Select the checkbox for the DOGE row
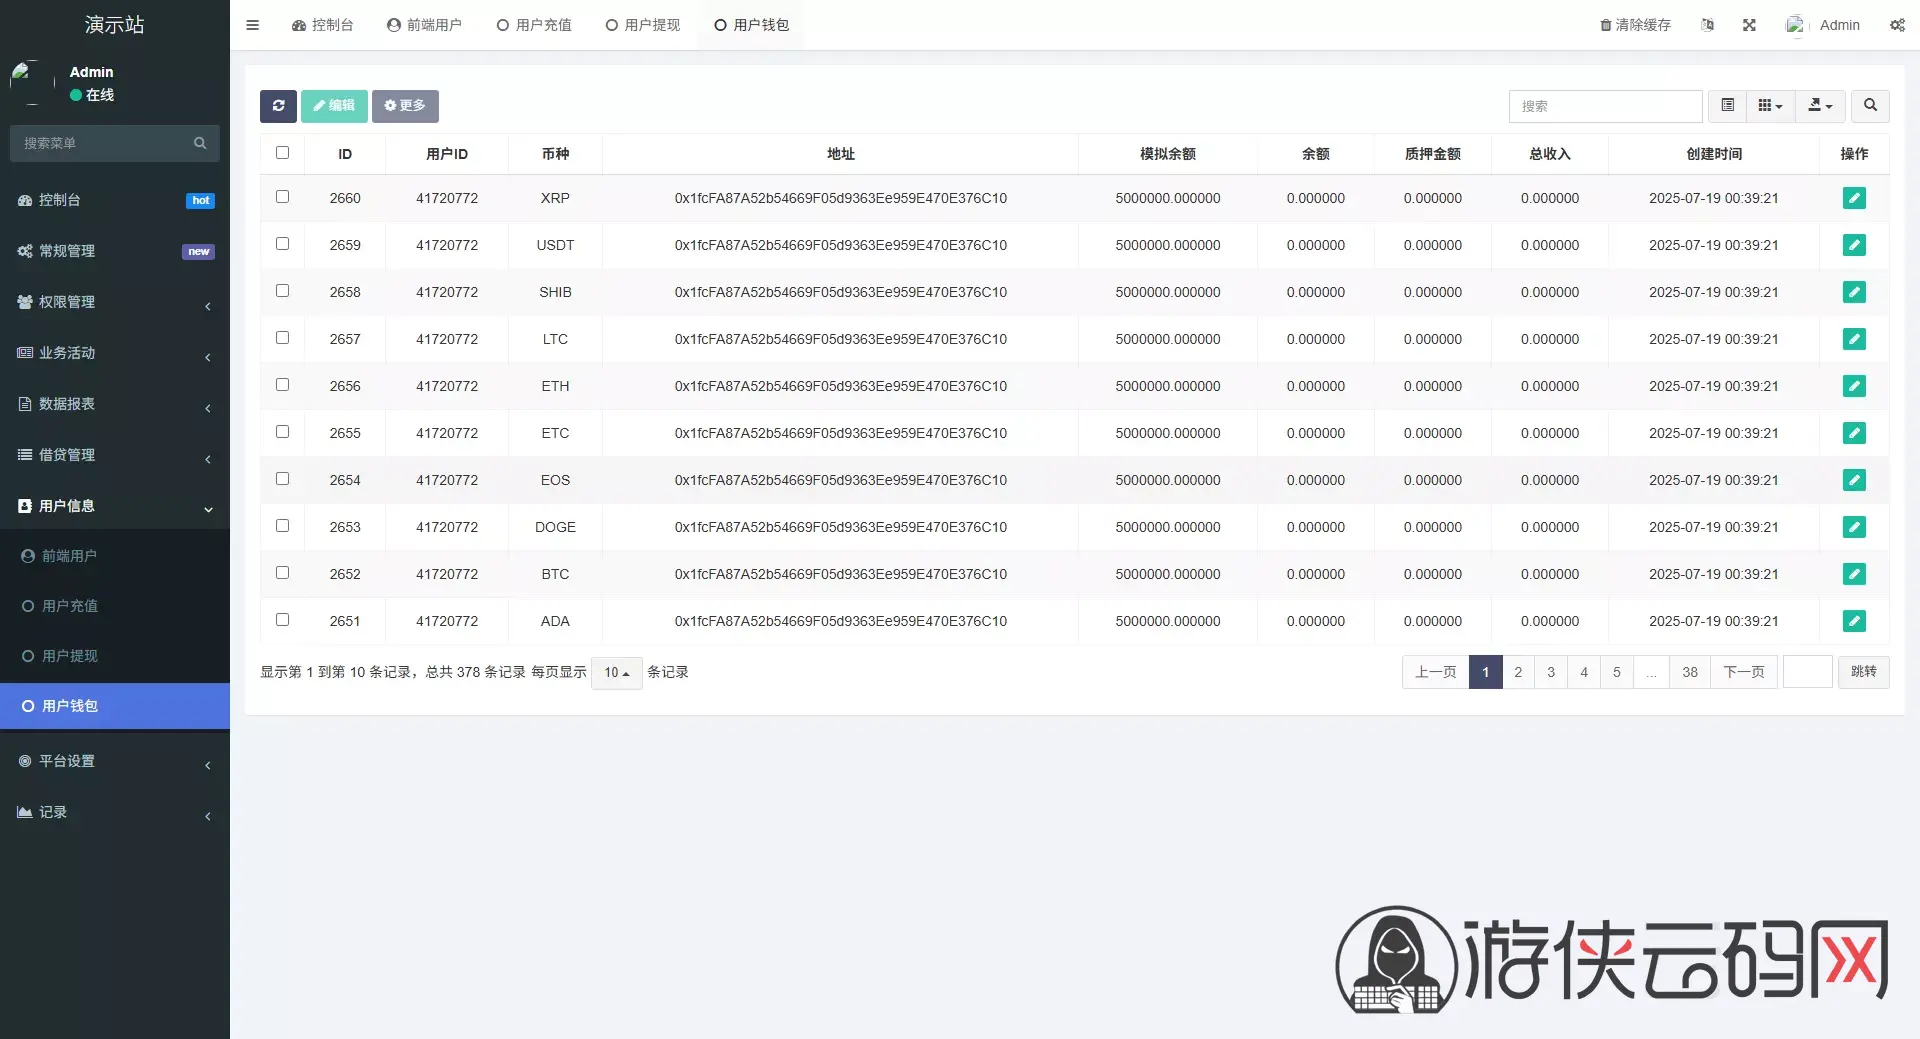Image resolution: width=1920 pixels, height=1039 pixels. 282,526
